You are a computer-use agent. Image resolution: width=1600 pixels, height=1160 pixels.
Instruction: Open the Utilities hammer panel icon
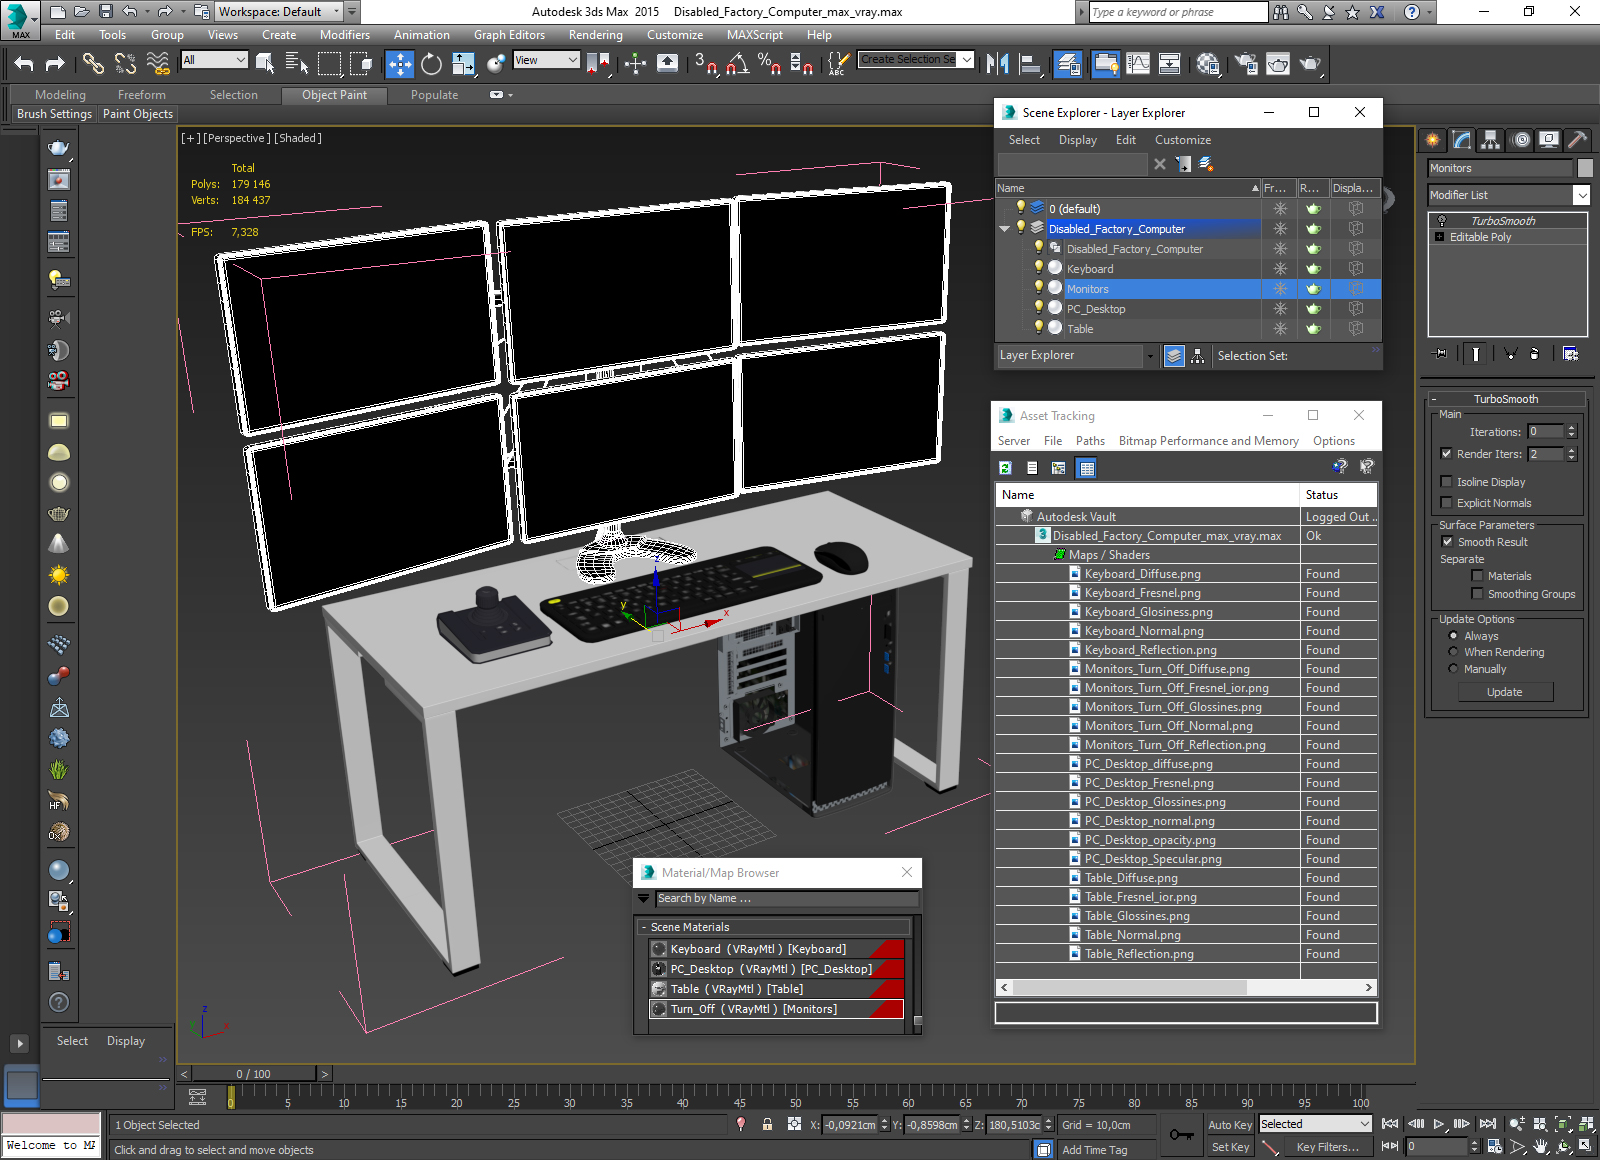pos(1578,140)
